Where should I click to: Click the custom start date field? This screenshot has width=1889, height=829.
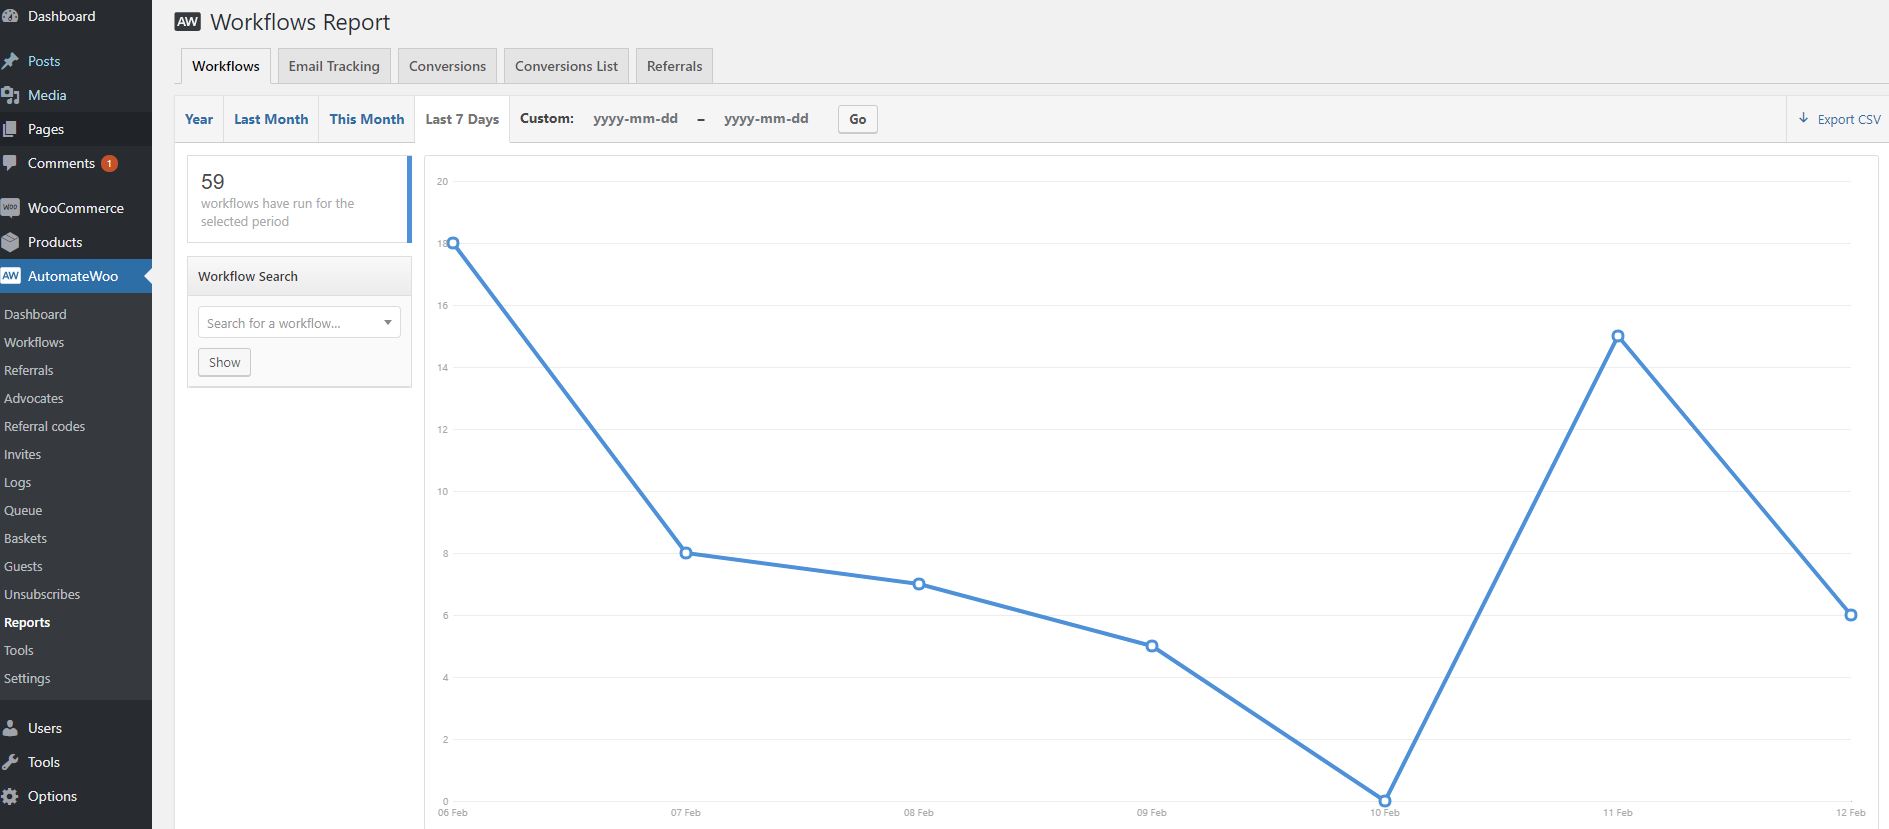(636, 119)
